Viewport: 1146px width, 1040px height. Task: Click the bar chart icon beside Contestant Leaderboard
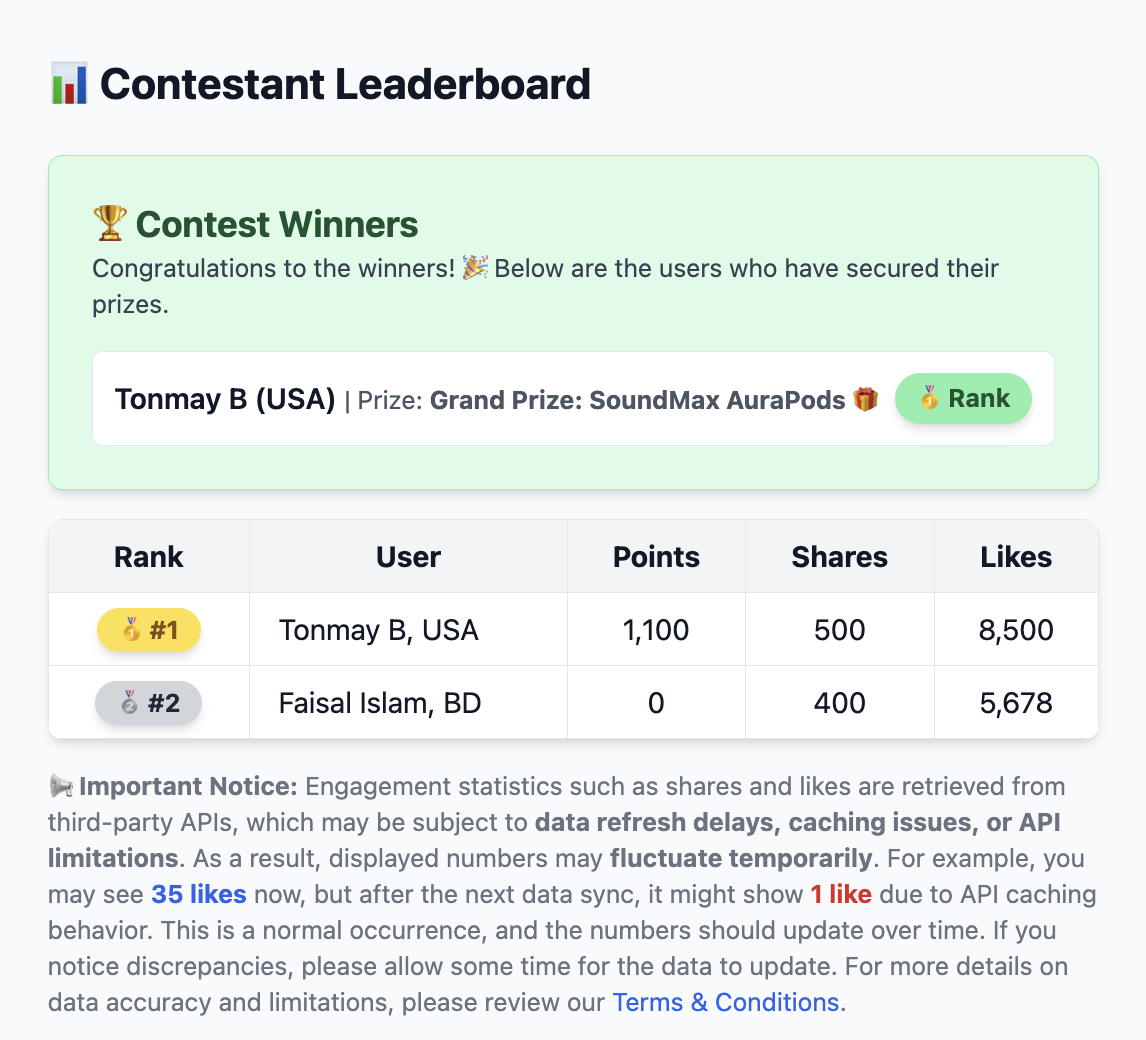[69, 84]
